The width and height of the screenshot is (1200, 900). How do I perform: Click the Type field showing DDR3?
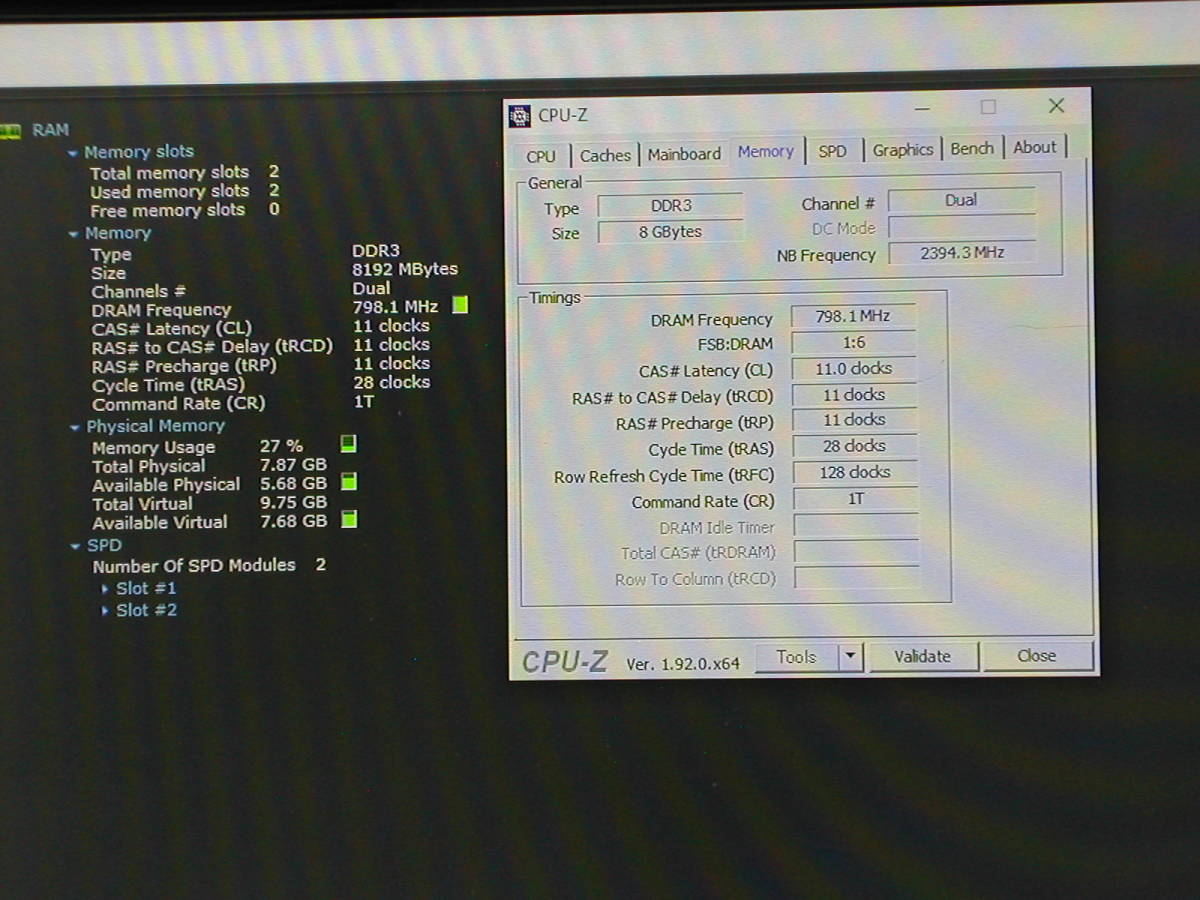(671, 205)
